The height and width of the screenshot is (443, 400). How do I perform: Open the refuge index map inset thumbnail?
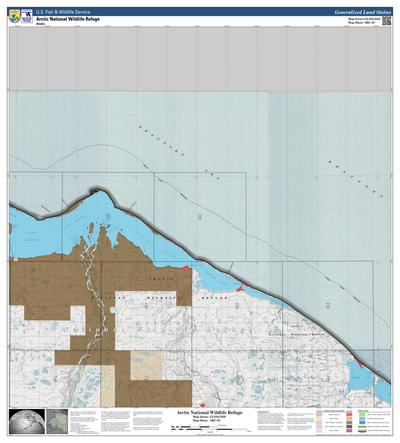tap(57, 421)
